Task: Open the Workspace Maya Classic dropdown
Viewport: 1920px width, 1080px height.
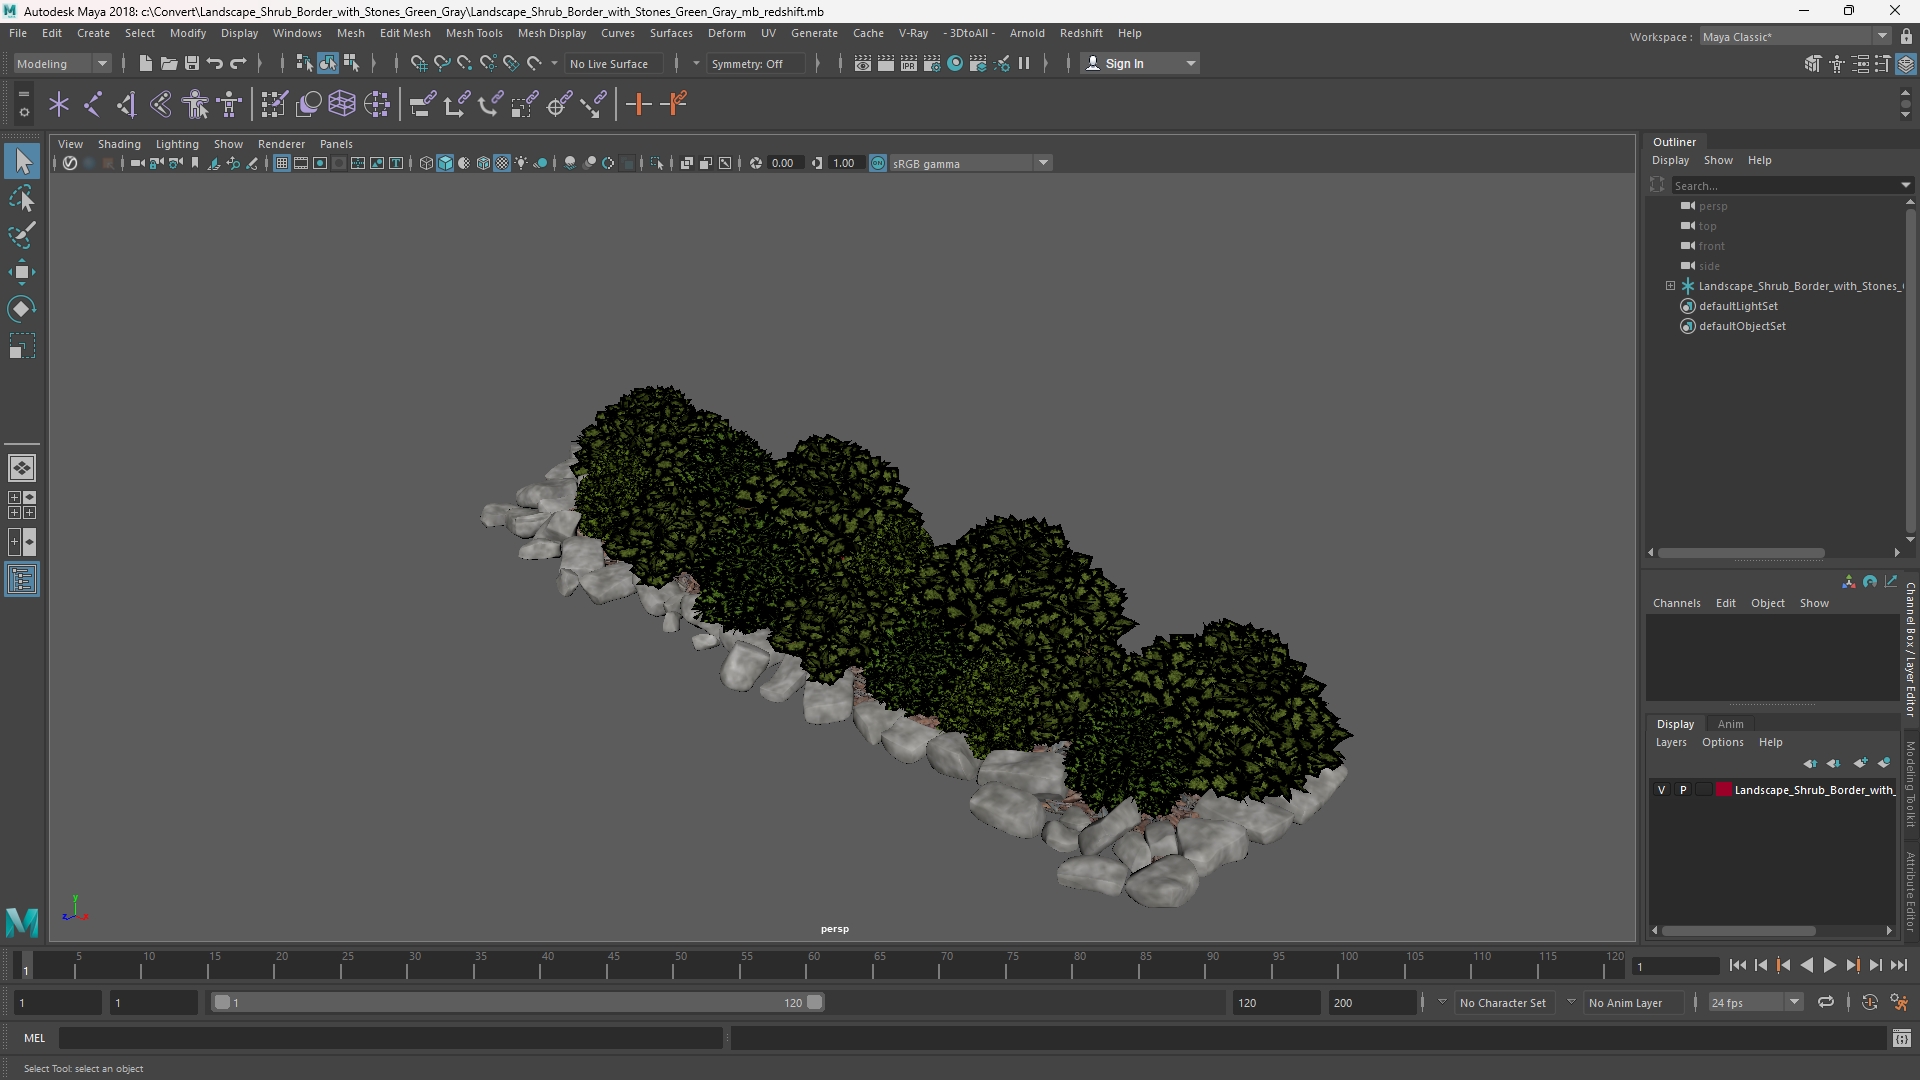Action: click(1794, 36)
